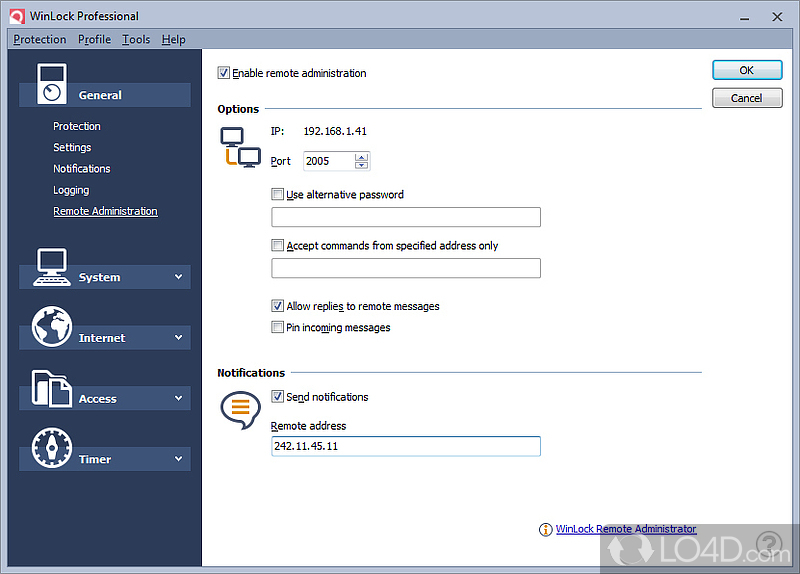Screen dimensions: 800x574
Task: Click the alternative password text field
Action: (406, 217)
